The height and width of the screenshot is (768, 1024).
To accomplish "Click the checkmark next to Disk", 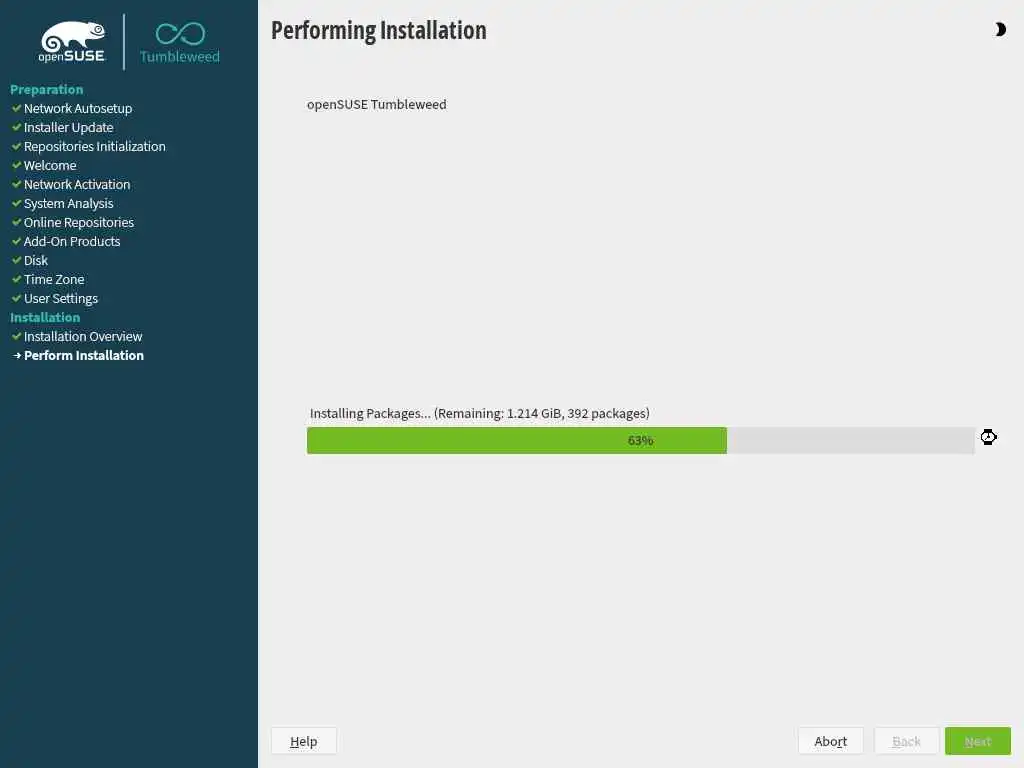I will click(16, 261).
